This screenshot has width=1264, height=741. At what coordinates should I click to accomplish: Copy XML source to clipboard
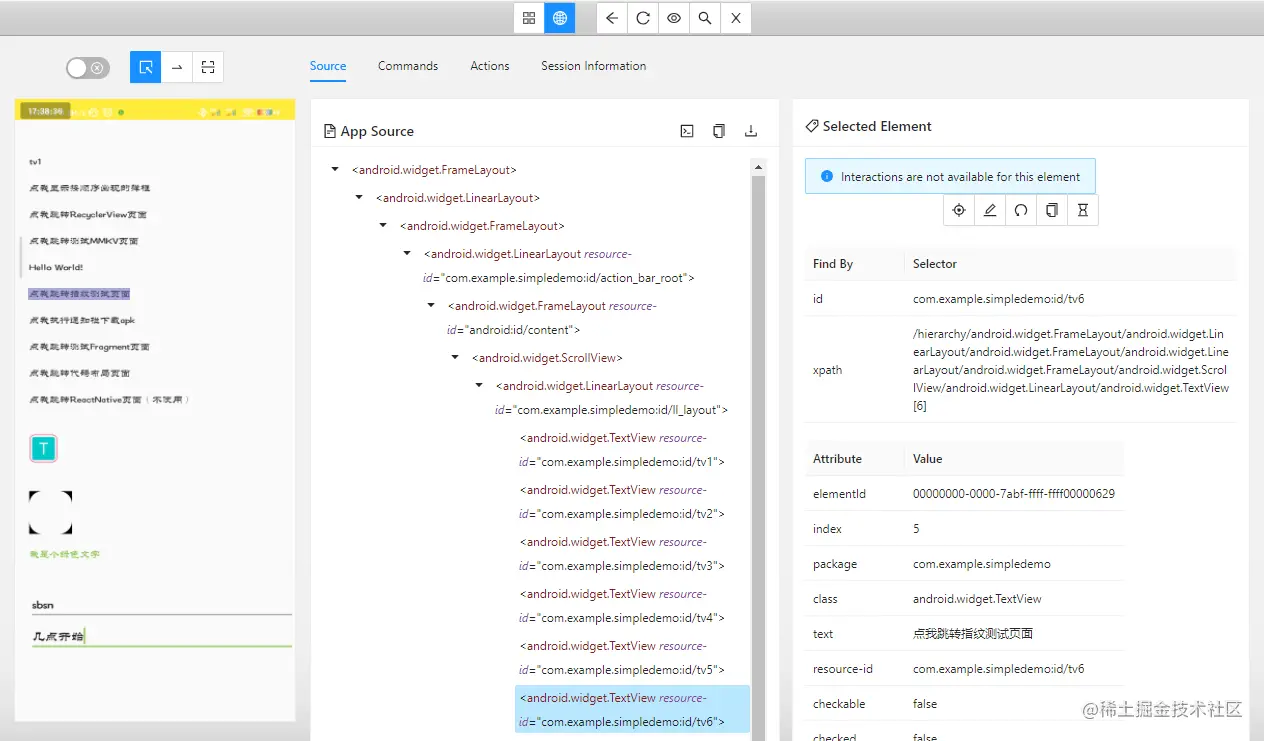point(719,131)
